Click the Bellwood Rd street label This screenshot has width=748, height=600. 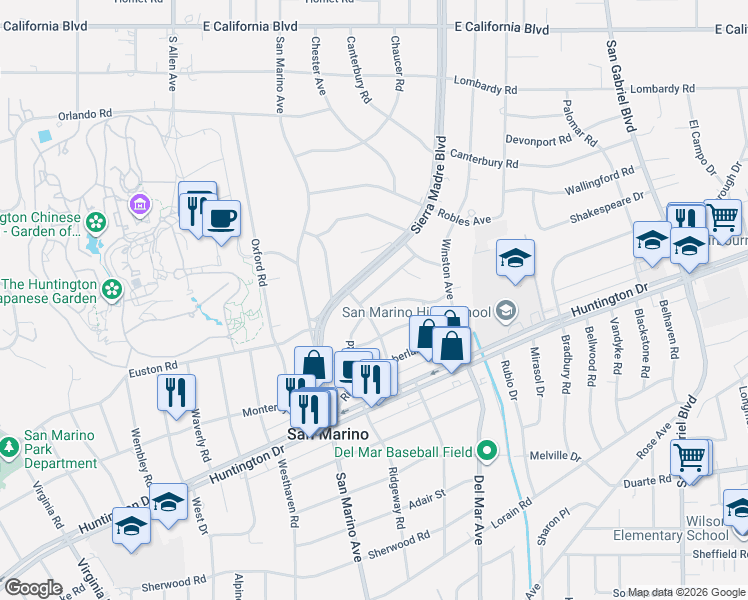(591, 356)
